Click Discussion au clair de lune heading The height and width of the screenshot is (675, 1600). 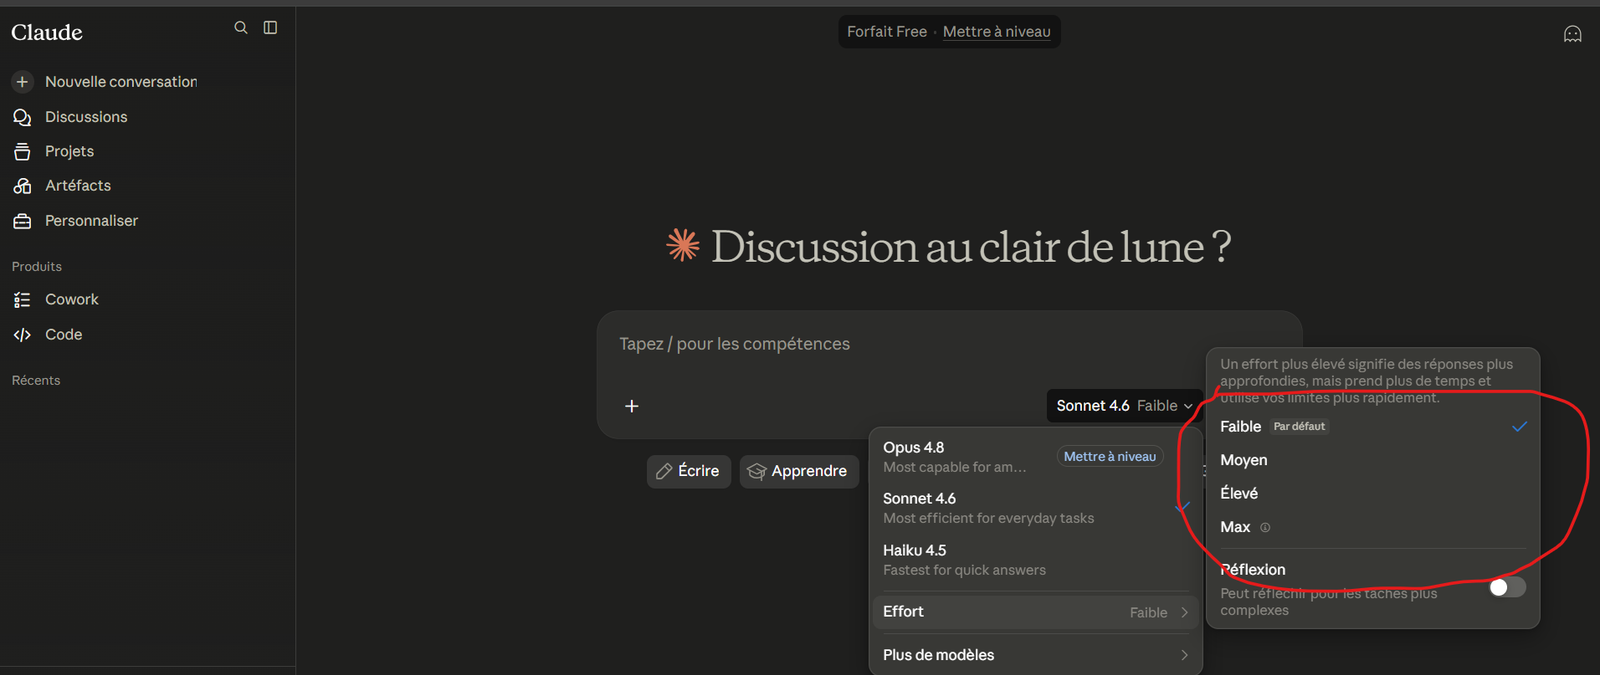pos(970,247)
